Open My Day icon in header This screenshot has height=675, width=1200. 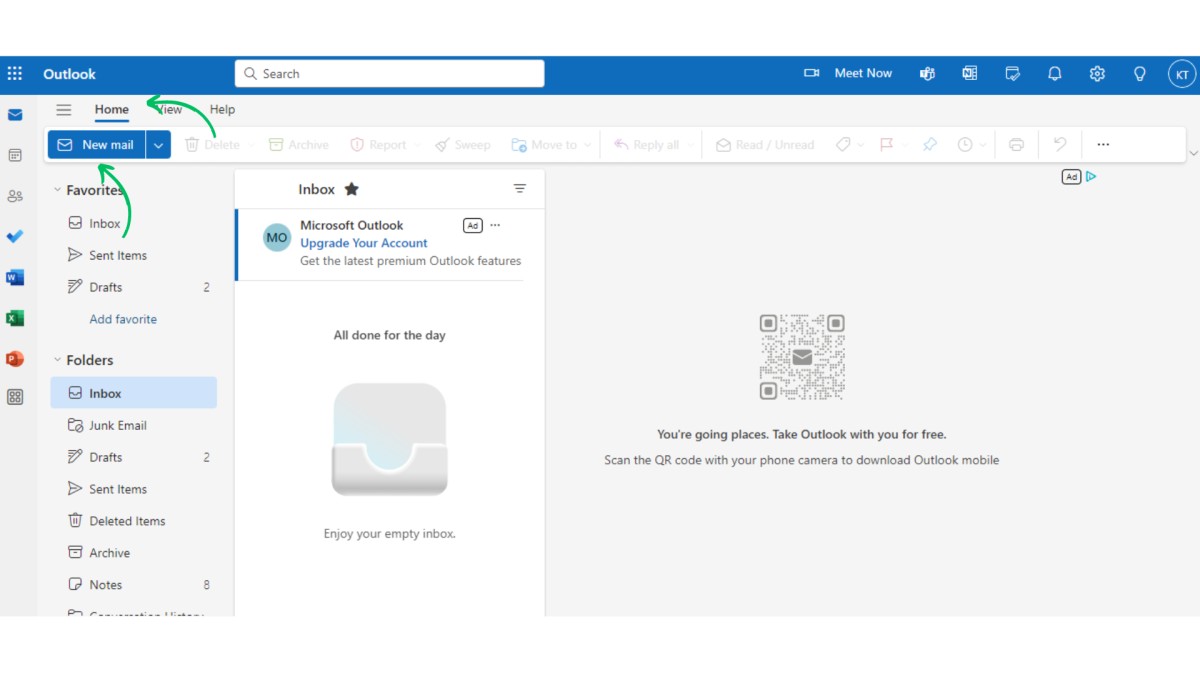click(1012, 73)
